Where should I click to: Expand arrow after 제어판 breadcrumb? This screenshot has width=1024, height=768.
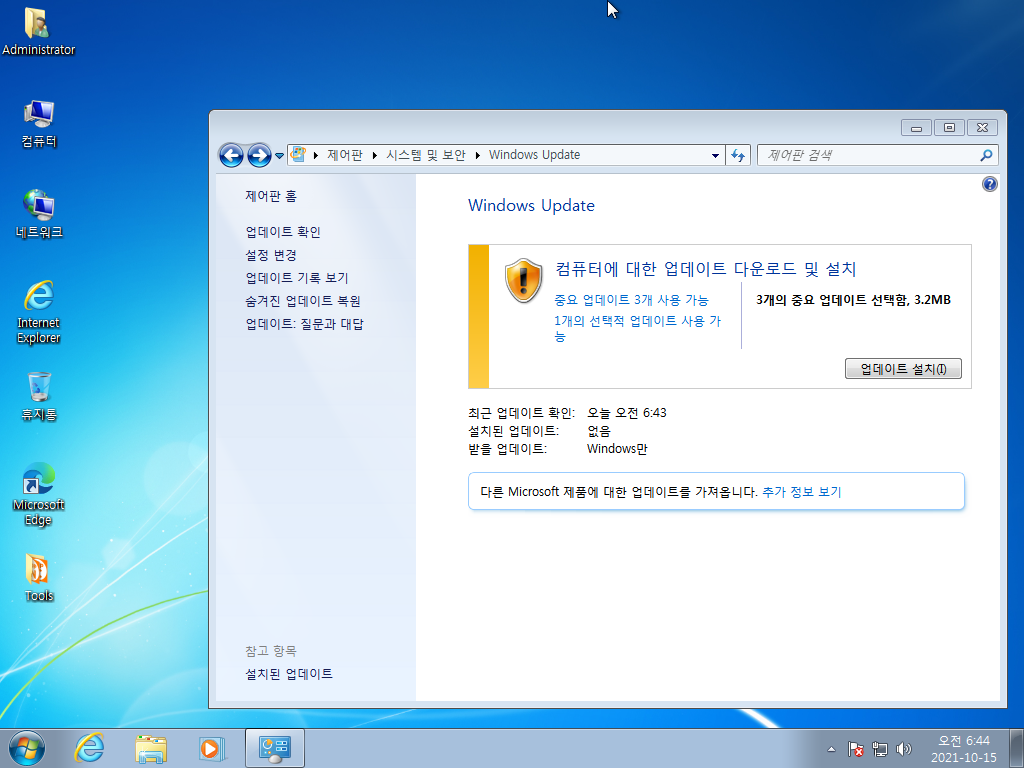374,155
